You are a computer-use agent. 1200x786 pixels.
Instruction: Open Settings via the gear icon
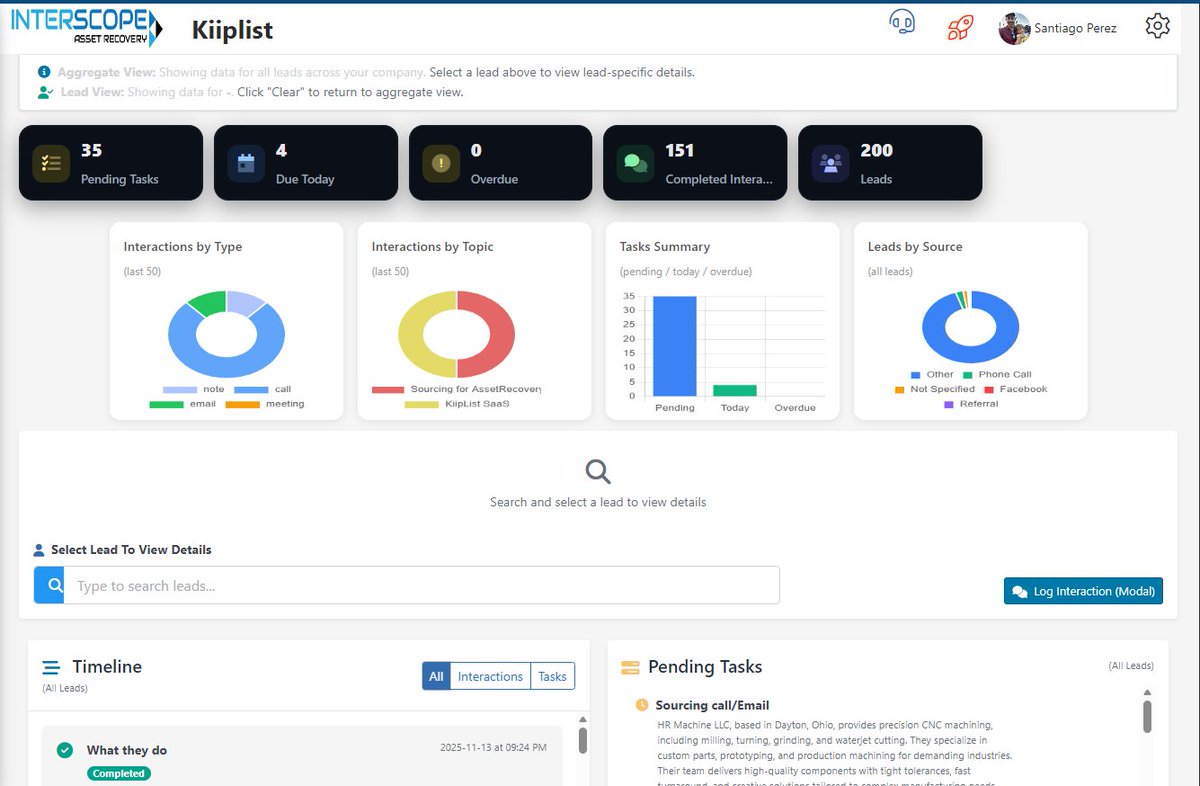[1157, 26]
